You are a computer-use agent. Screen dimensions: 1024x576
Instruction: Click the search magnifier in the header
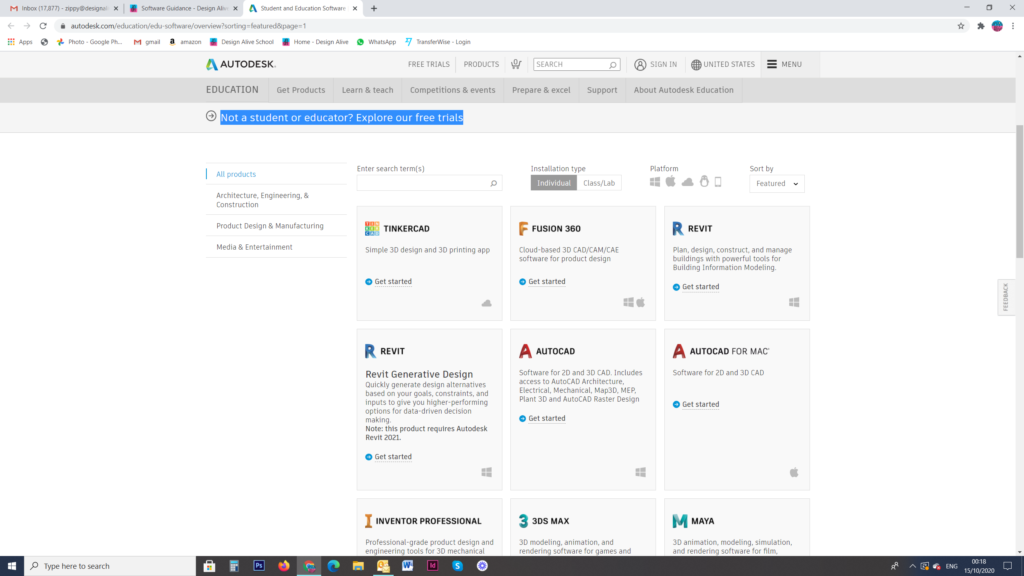point(613,65)
